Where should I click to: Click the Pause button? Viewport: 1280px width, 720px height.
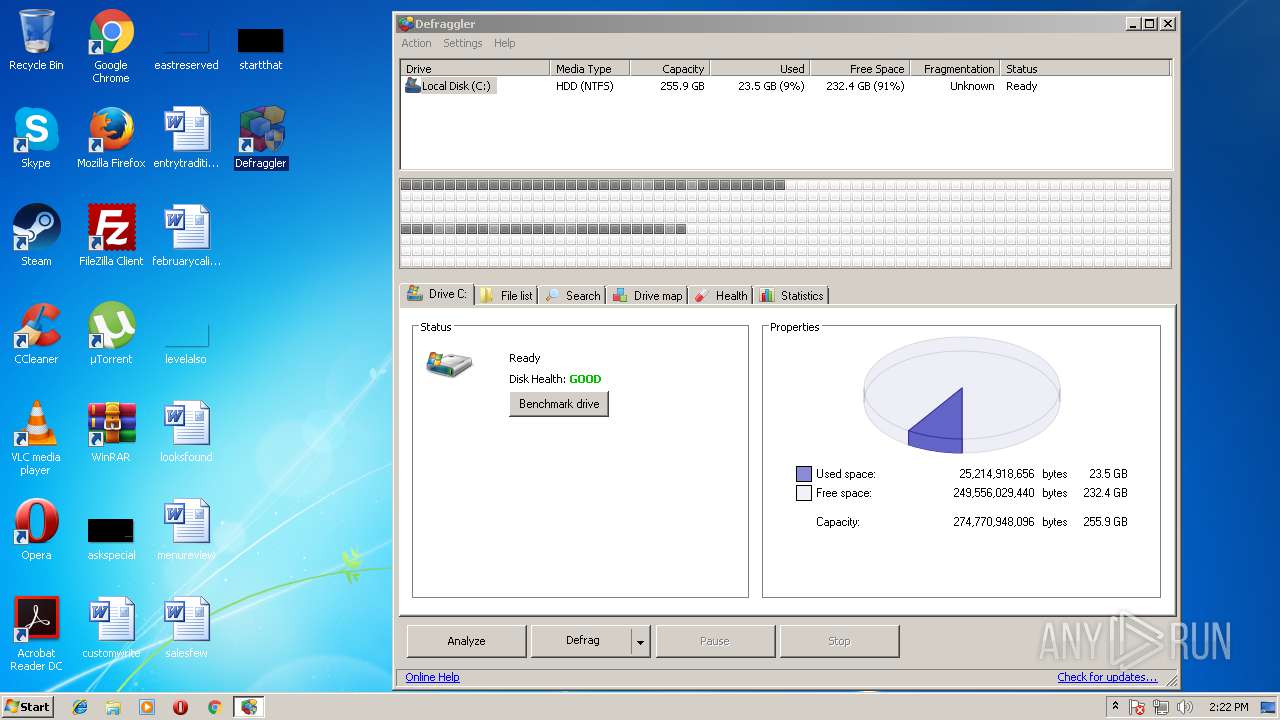tap(715, 641)
